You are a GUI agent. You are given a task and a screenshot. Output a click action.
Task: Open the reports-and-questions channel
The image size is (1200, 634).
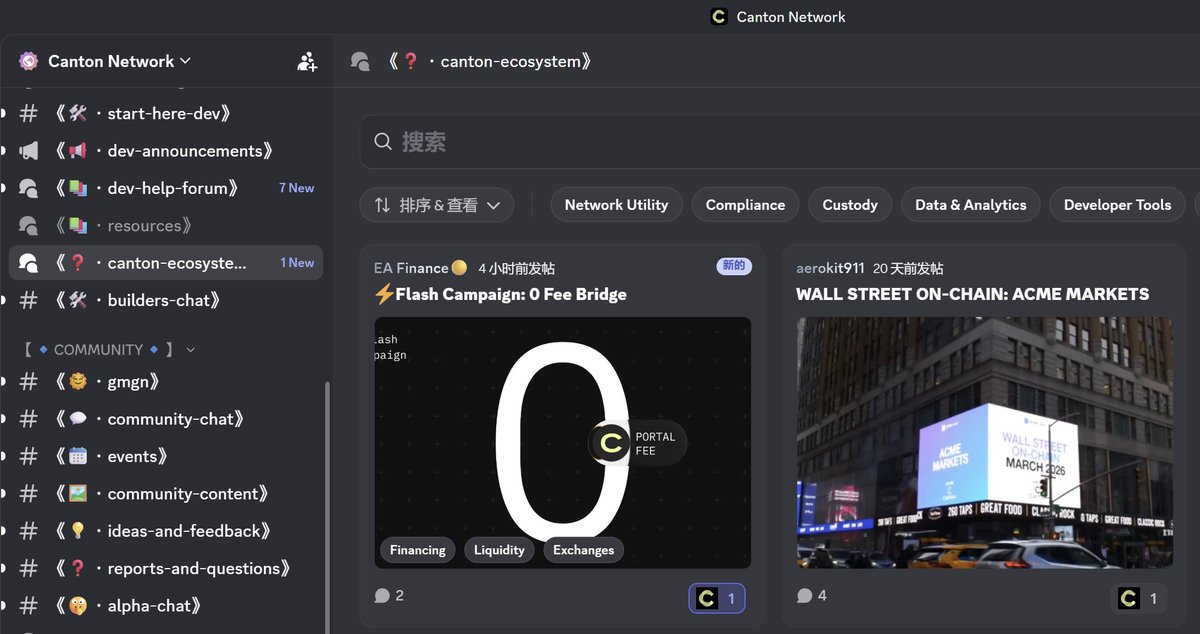166,569
